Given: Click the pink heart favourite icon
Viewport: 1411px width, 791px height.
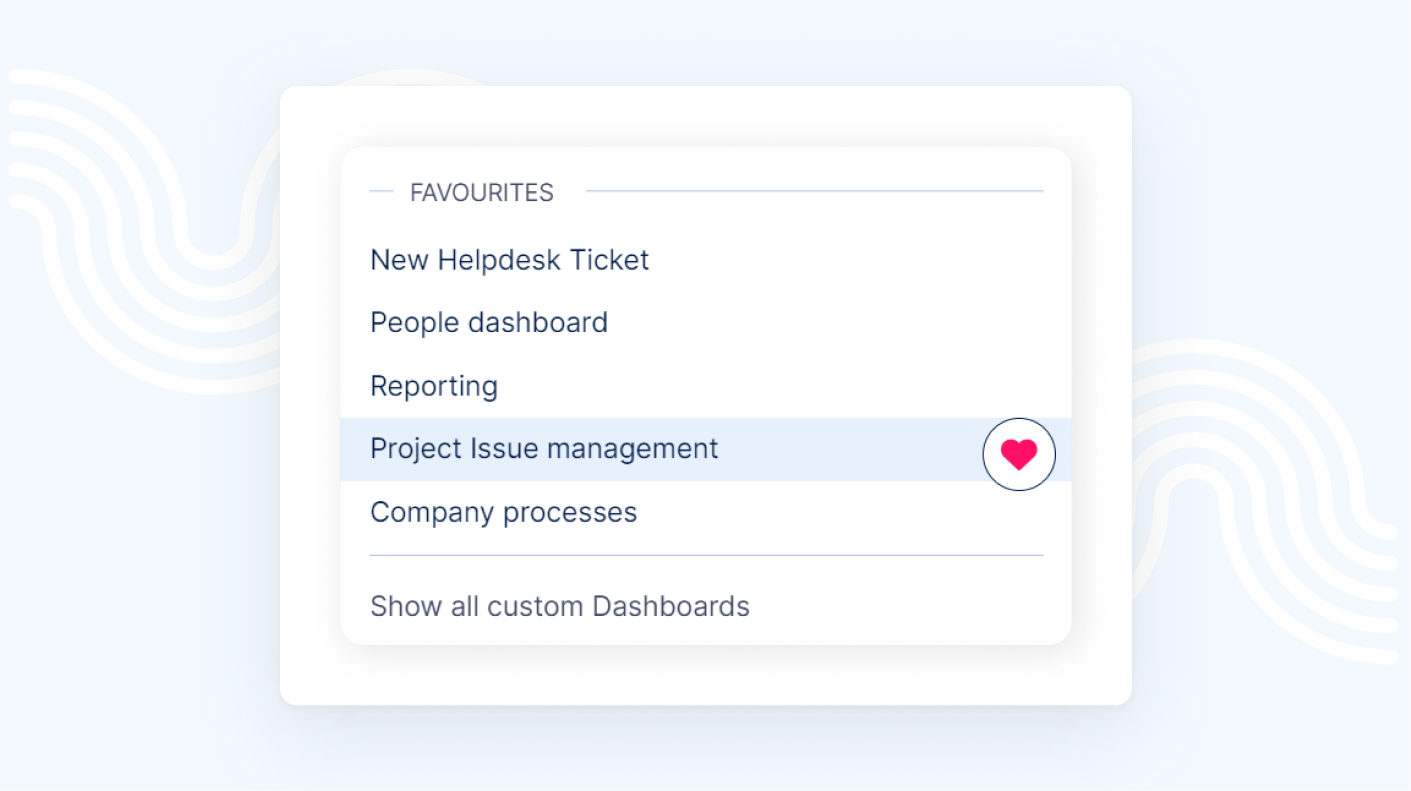Looking at the screenshot, I should 1019,455.
